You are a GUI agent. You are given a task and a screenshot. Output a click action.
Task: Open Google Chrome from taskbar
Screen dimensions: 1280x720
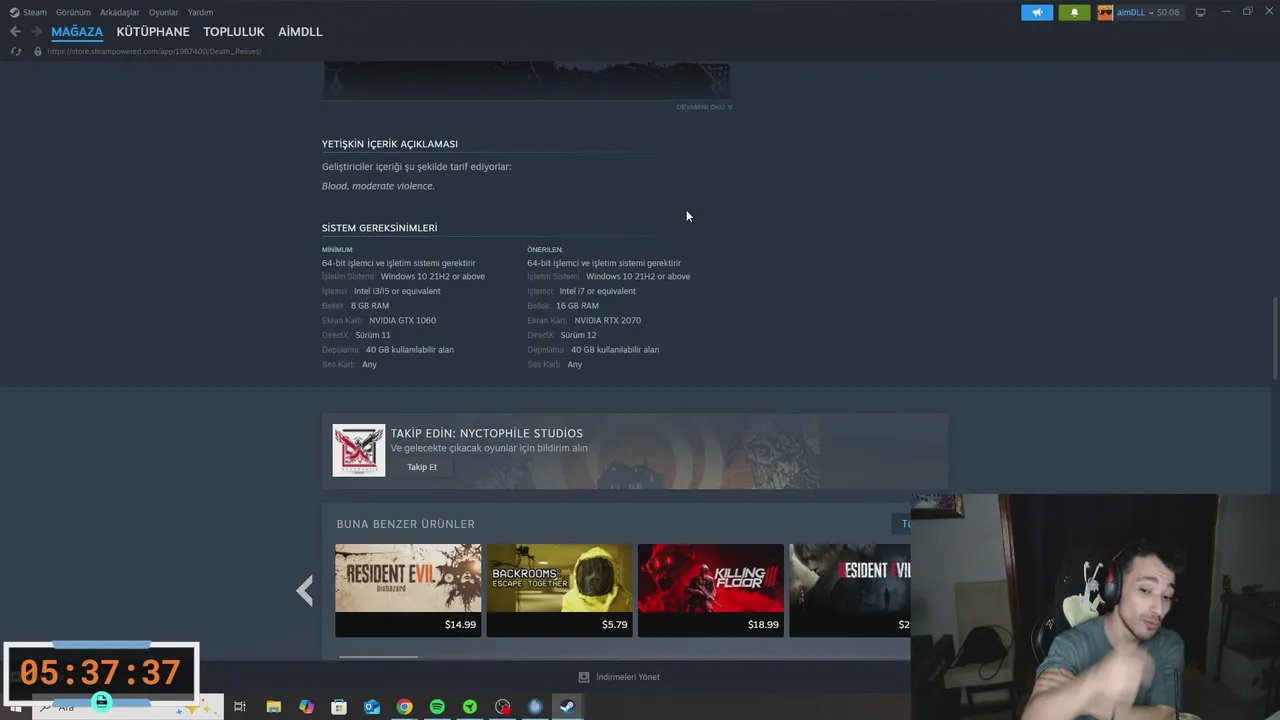(404, 707)
